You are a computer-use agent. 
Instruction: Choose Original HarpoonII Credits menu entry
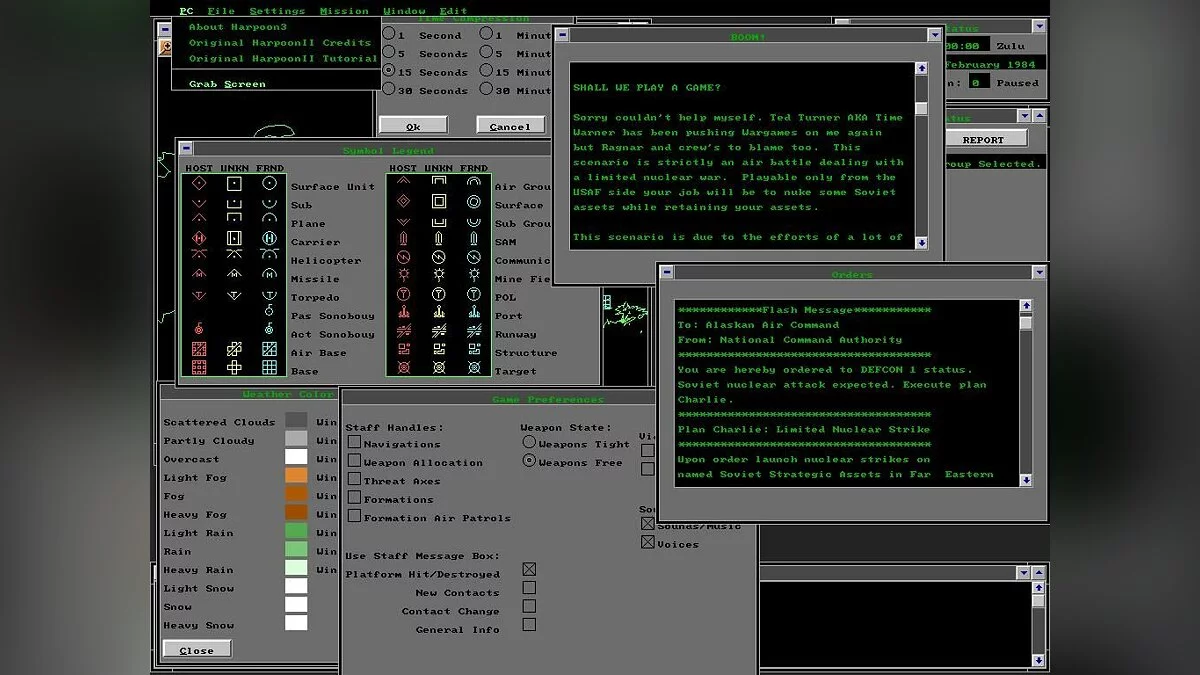[279, 43]
